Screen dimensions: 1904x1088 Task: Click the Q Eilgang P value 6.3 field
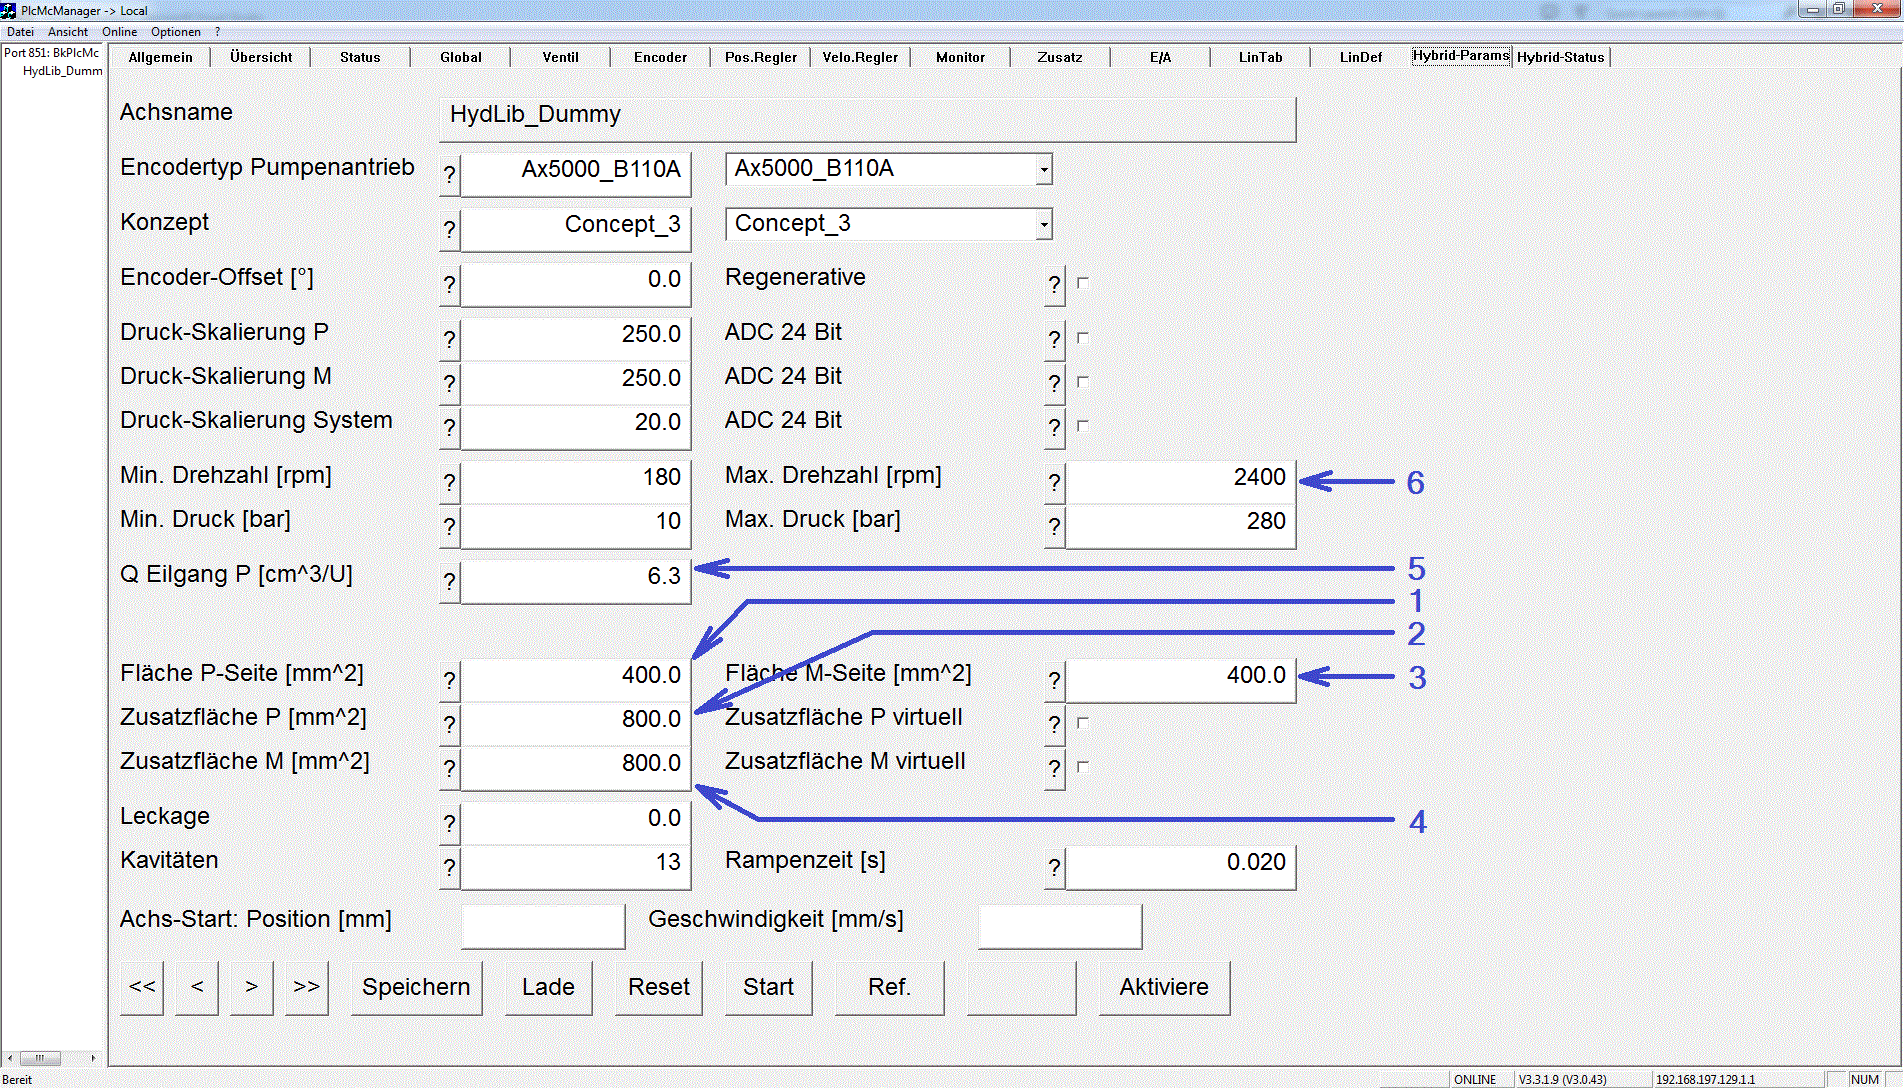point(575,582)
